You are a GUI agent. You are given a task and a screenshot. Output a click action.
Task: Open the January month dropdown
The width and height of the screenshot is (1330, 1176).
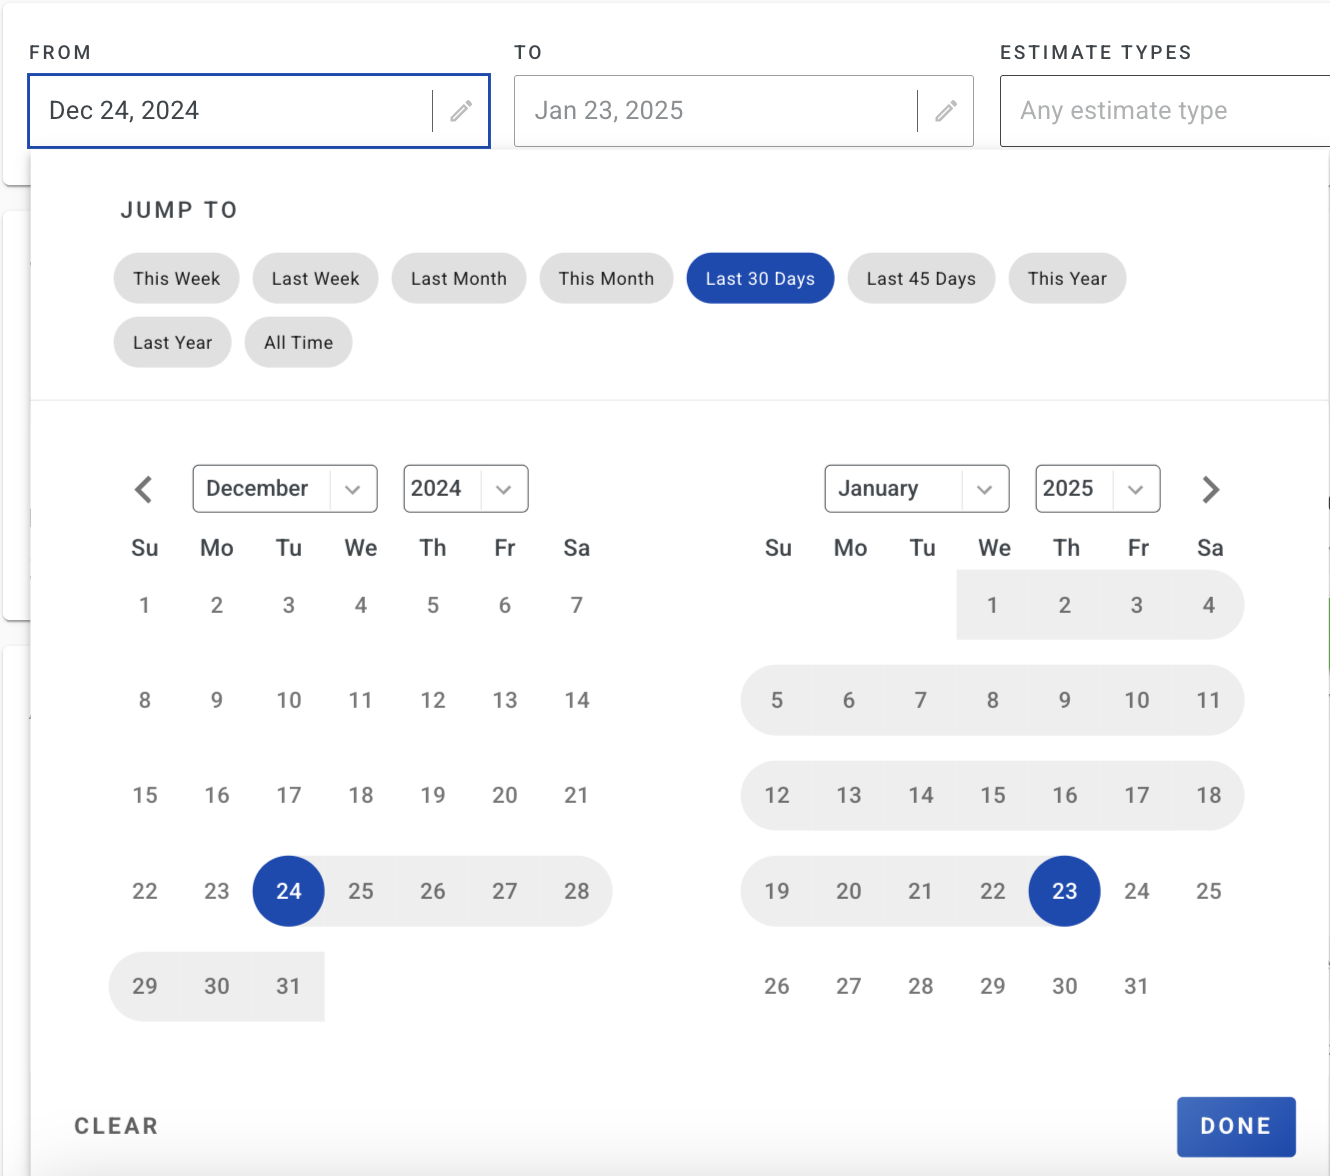(x=917, y=489)
